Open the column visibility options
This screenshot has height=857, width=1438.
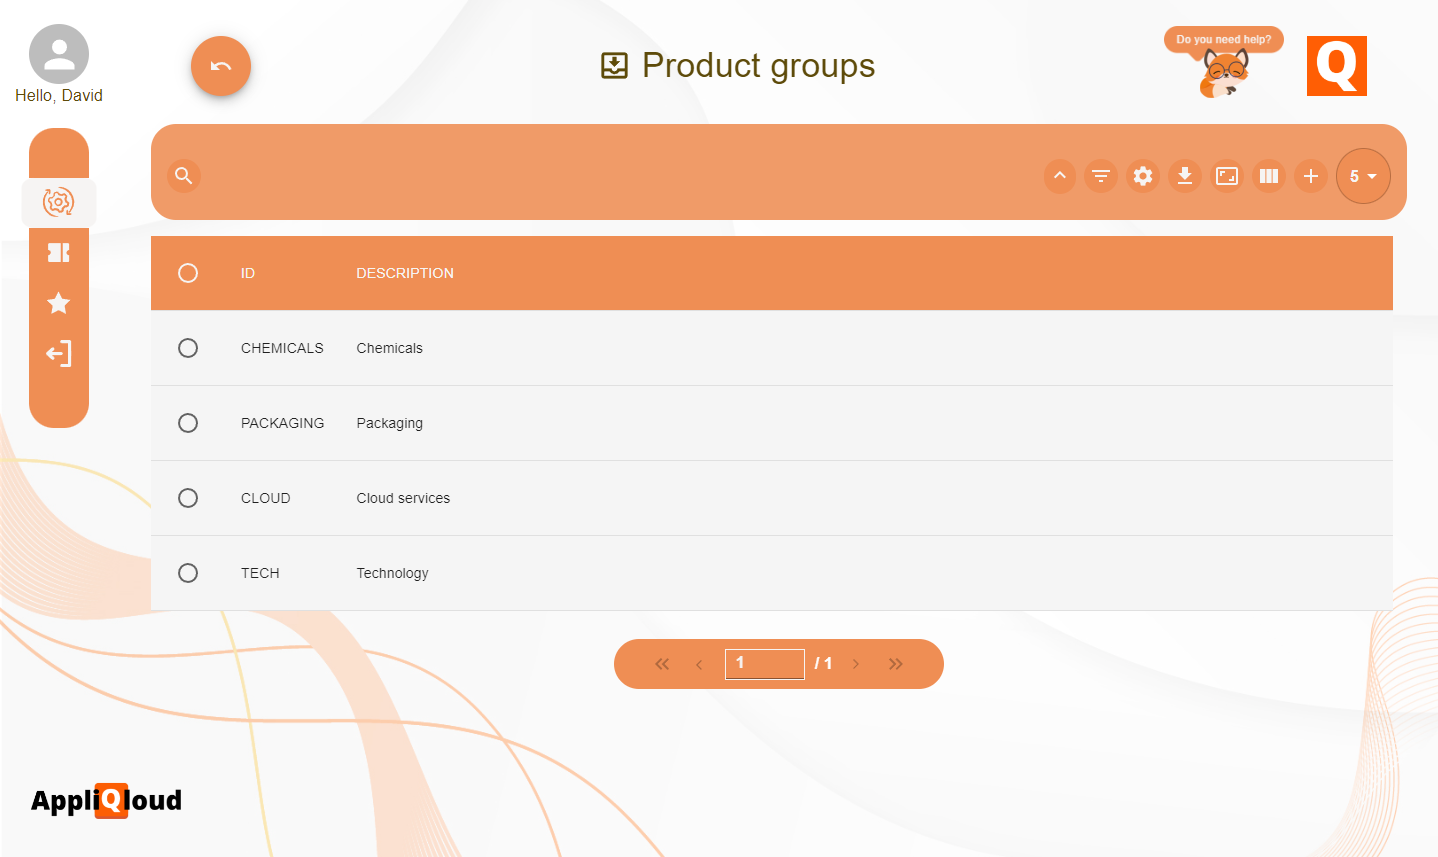pyautogui.click(x=1269, y=176)
